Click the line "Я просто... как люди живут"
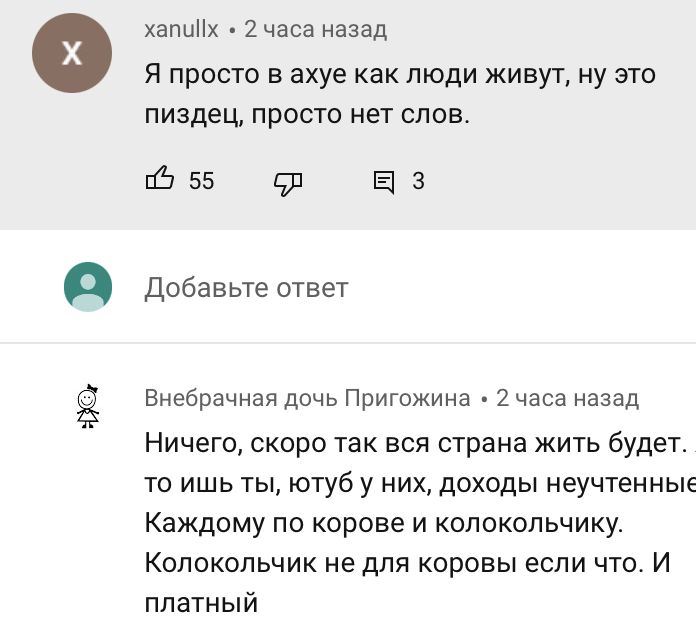This screenshot has width=696, height=641. [400, 75]
